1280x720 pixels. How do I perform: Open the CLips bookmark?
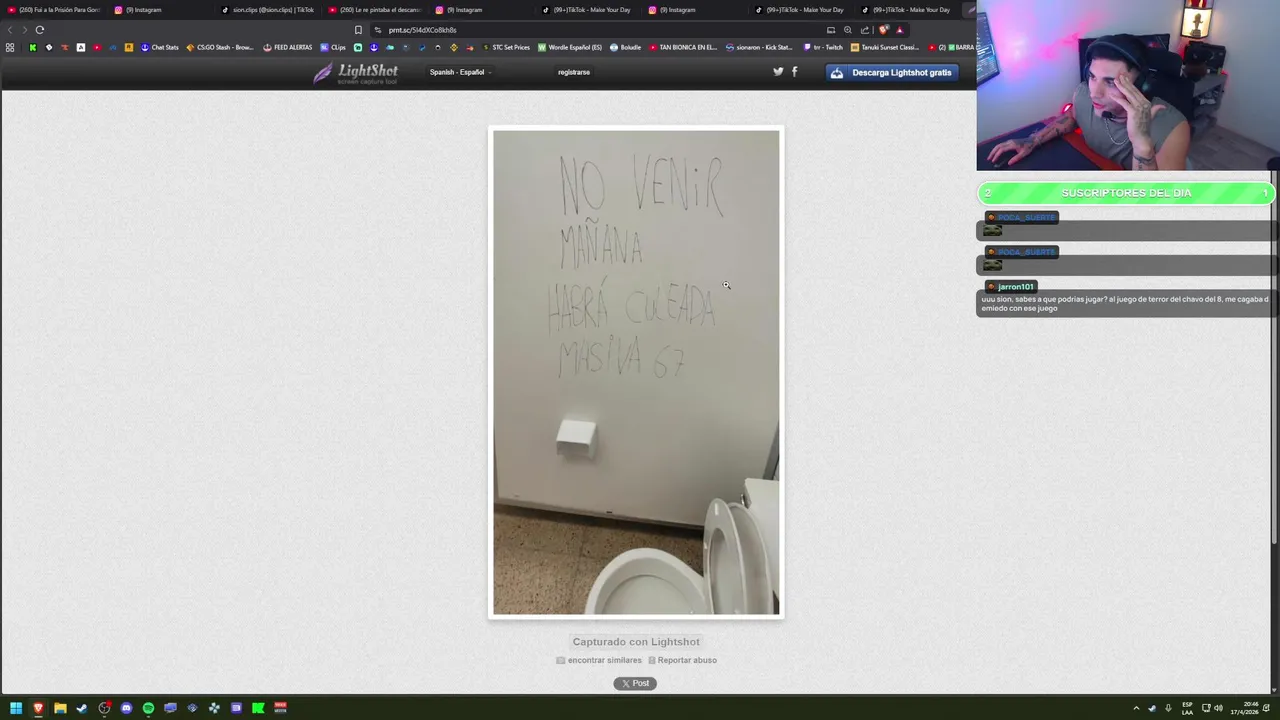pyautogui.click(x=333, y=47)
